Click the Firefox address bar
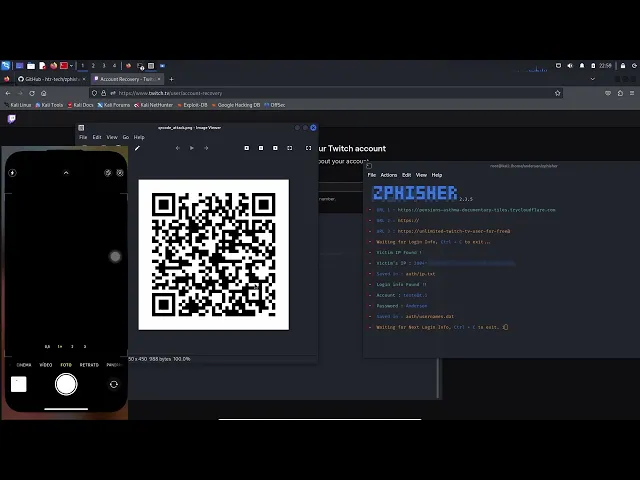640x480 pixels. coord(327,93)
